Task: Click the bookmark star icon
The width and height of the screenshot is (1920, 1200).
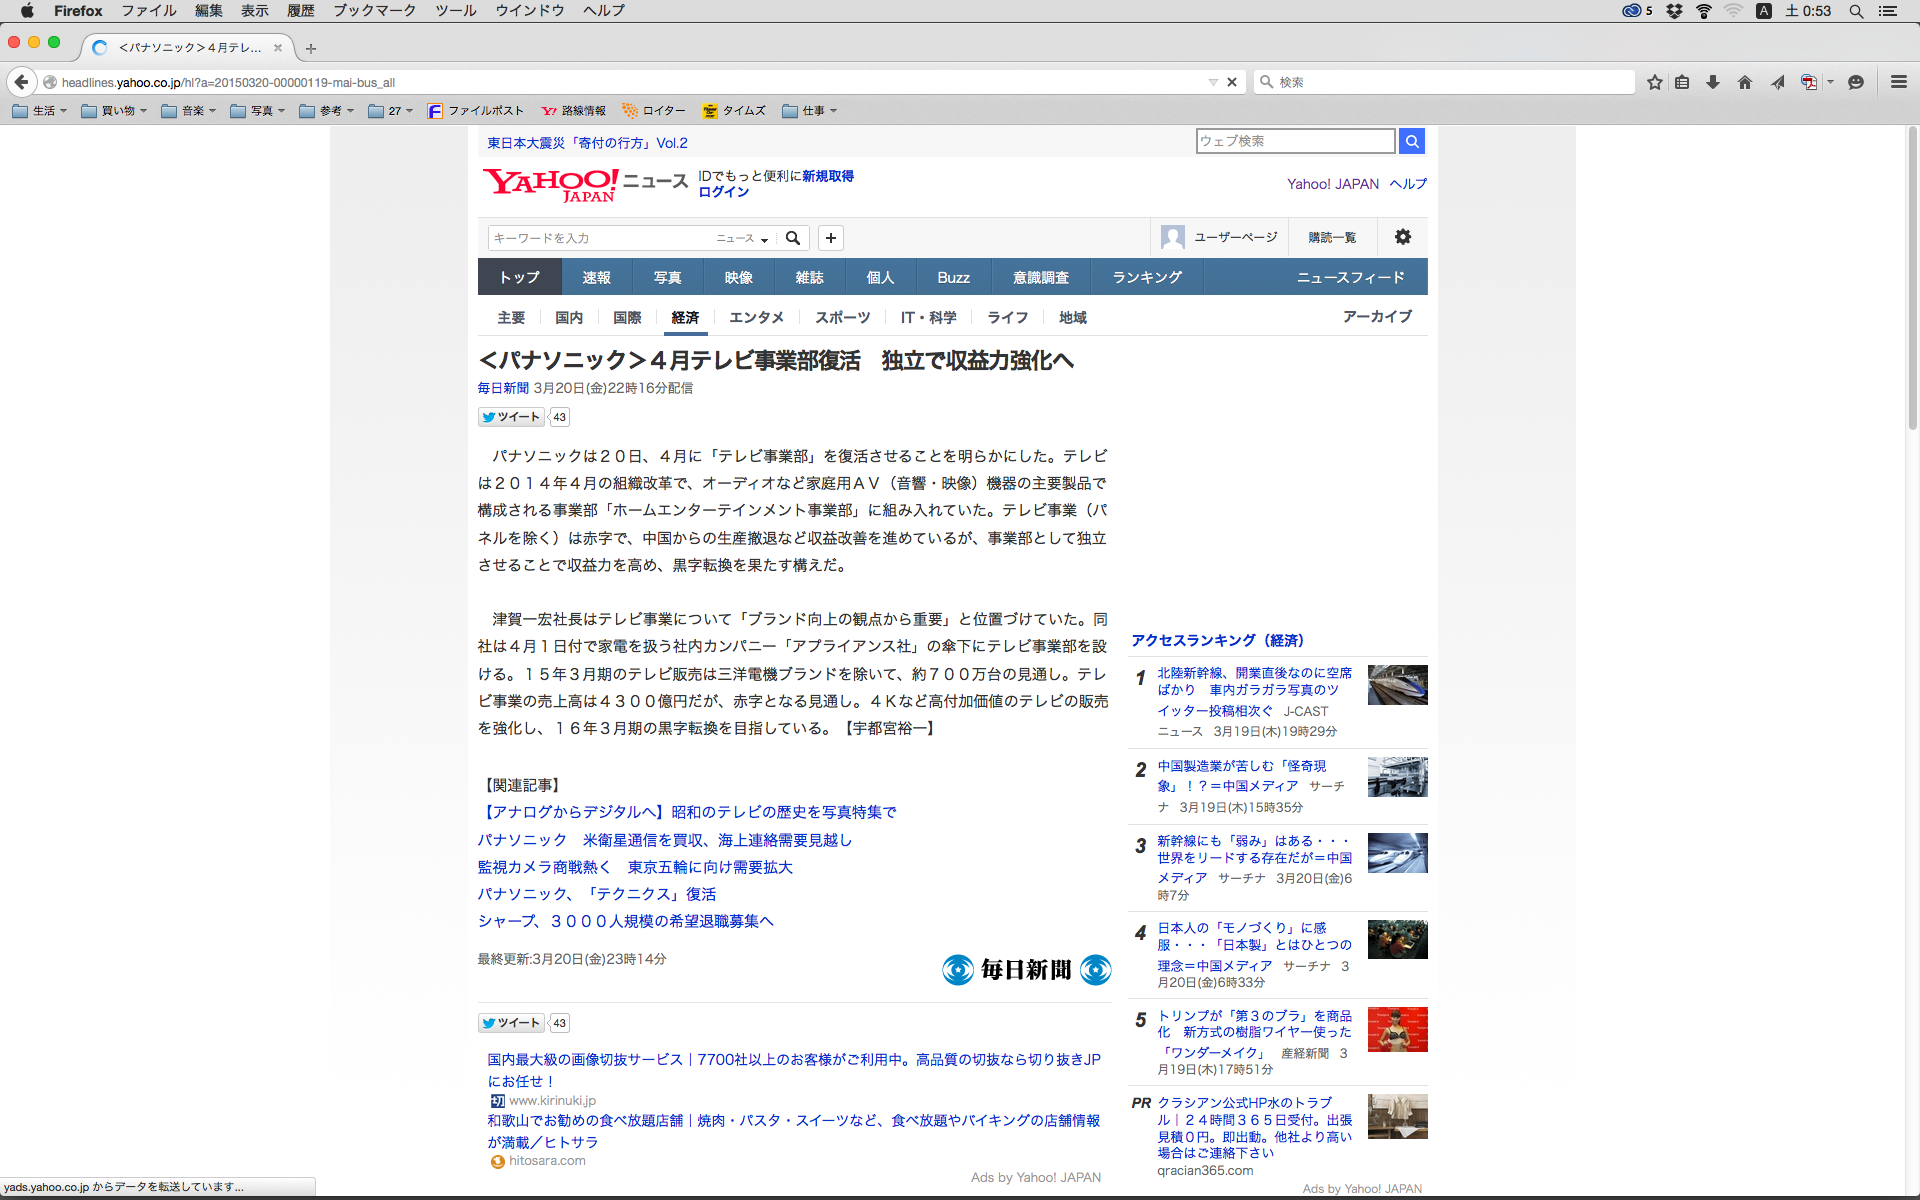Action: click(1655, 82)
